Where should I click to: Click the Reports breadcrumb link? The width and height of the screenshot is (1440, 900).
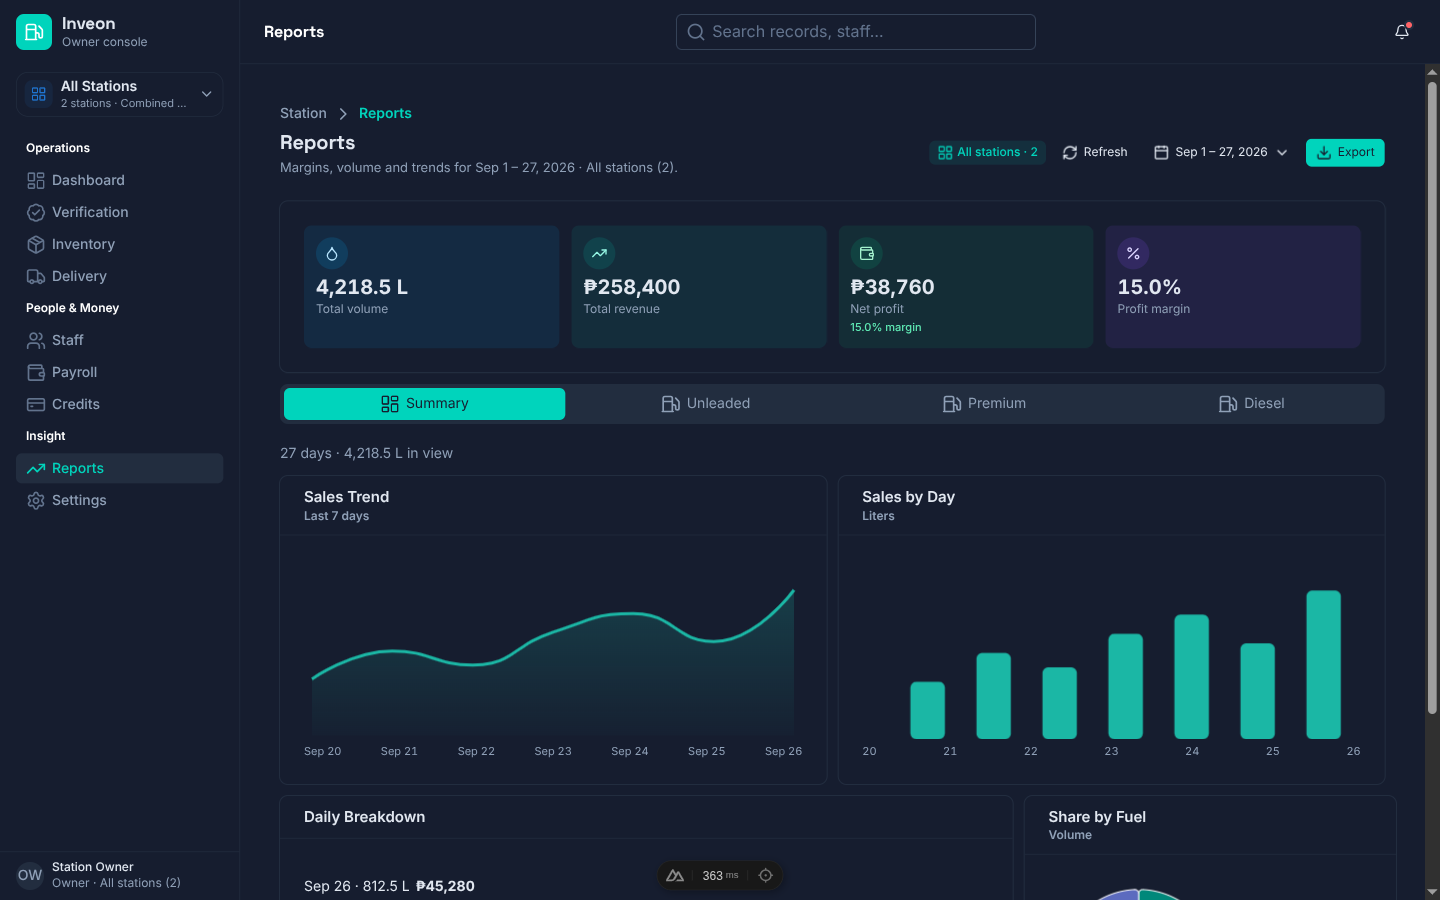pos(385,113)
